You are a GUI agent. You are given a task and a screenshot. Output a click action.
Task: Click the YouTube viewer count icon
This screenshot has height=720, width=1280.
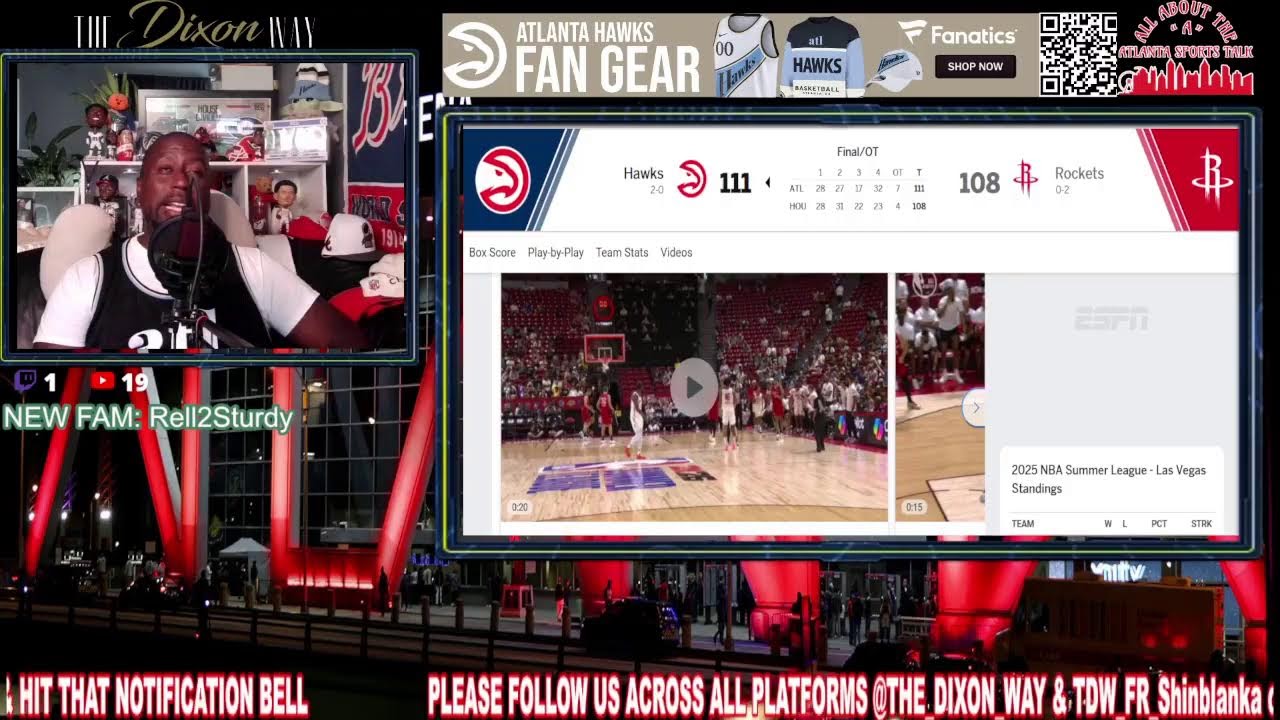[103, 381]
